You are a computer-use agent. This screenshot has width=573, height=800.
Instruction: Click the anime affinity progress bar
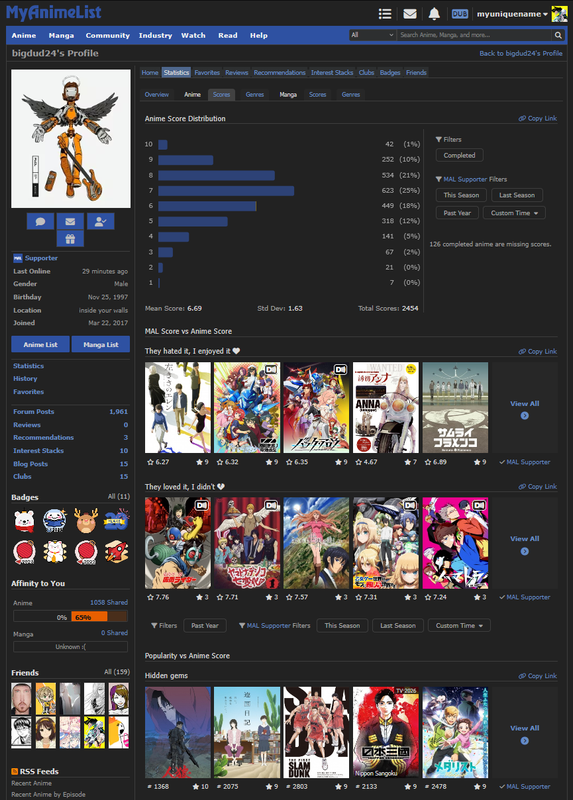point(70,617)
